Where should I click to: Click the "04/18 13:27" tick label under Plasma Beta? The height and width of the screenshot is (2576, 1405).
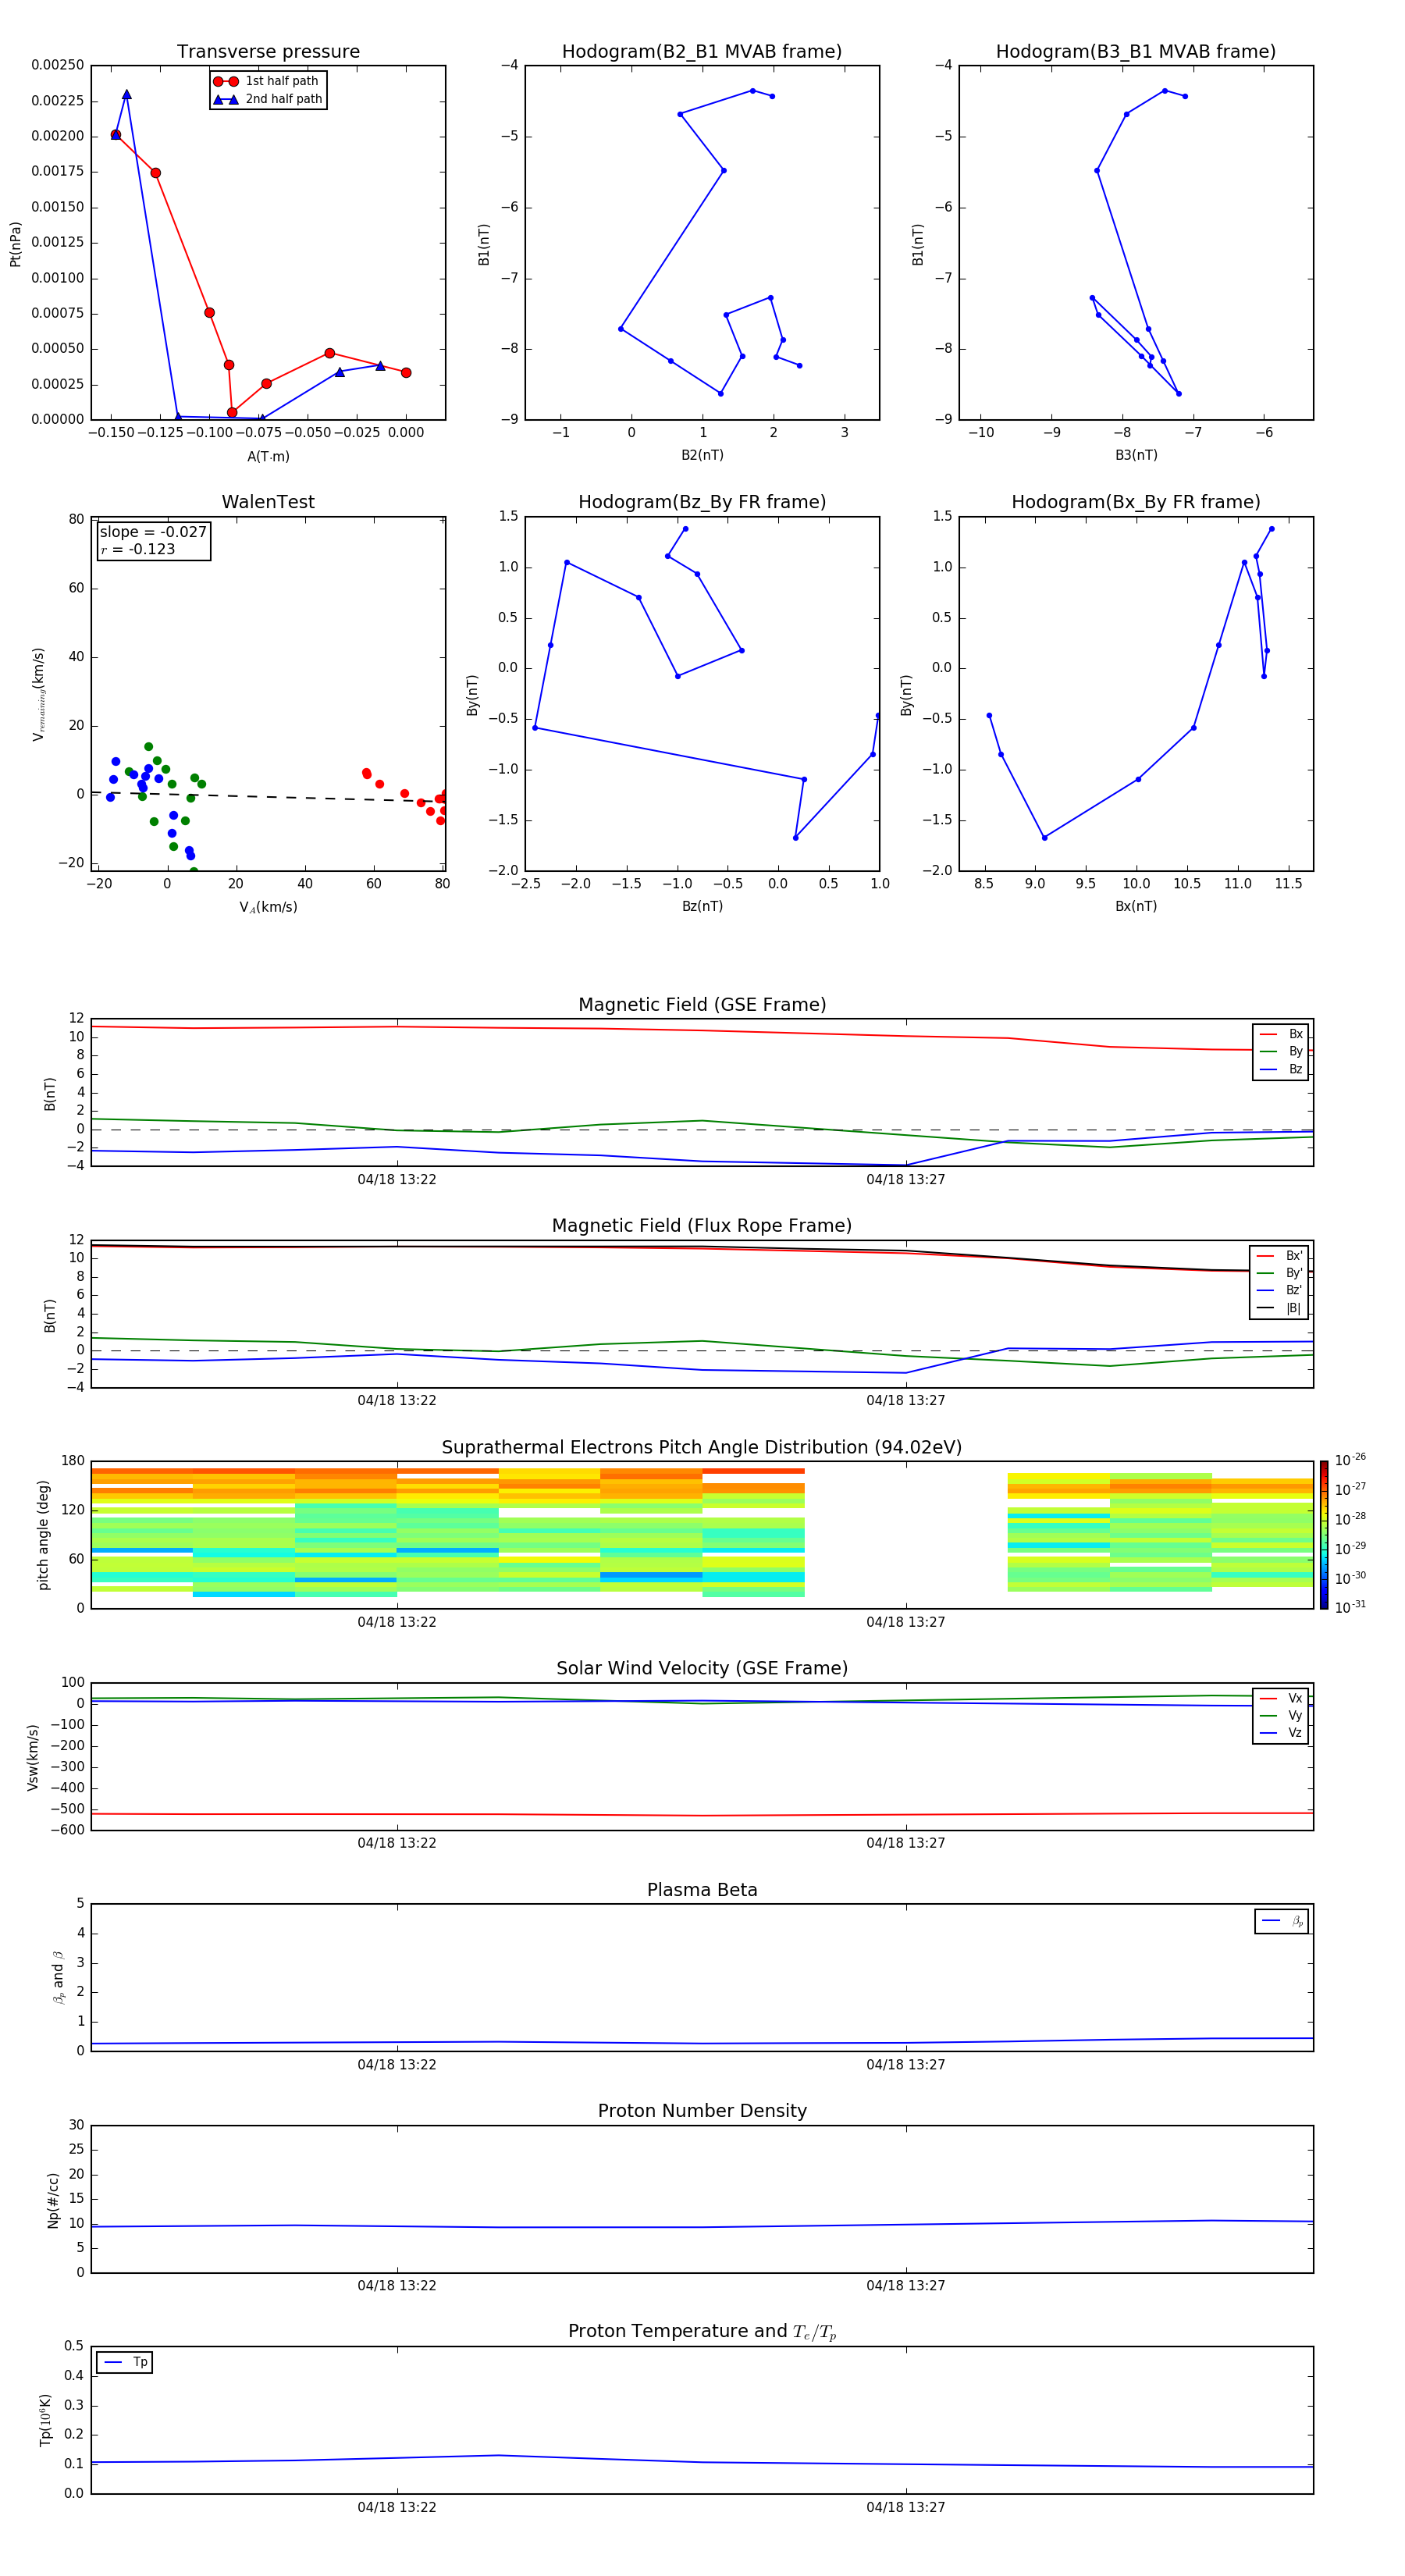(x=905, y=2065)
